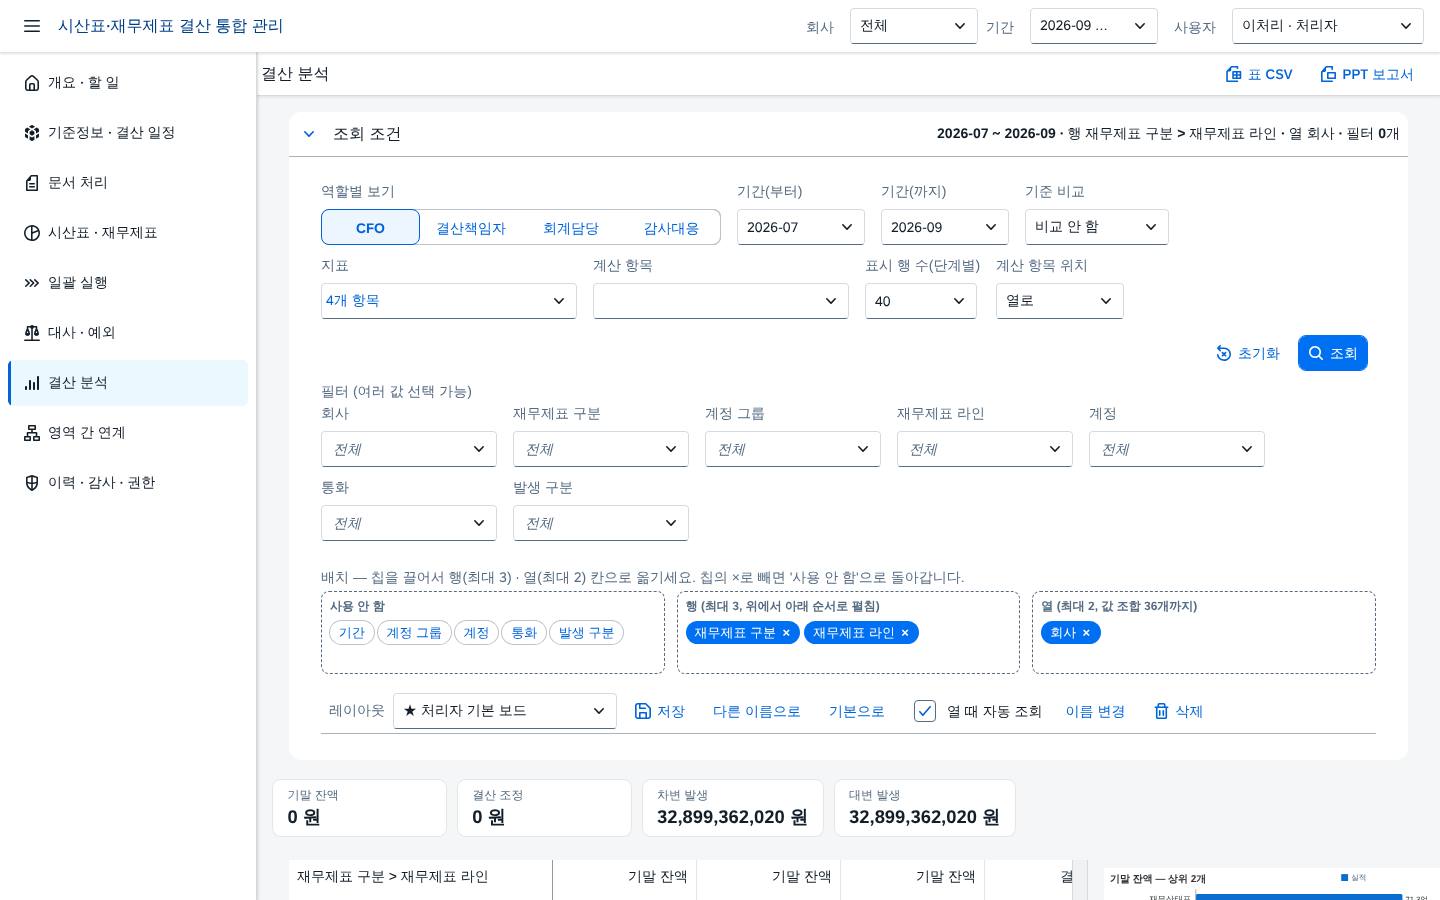The height and width of the screenshot is (900, 1440).
Task: Click the 문서 처리 document icon
Action: pos(32,183)
